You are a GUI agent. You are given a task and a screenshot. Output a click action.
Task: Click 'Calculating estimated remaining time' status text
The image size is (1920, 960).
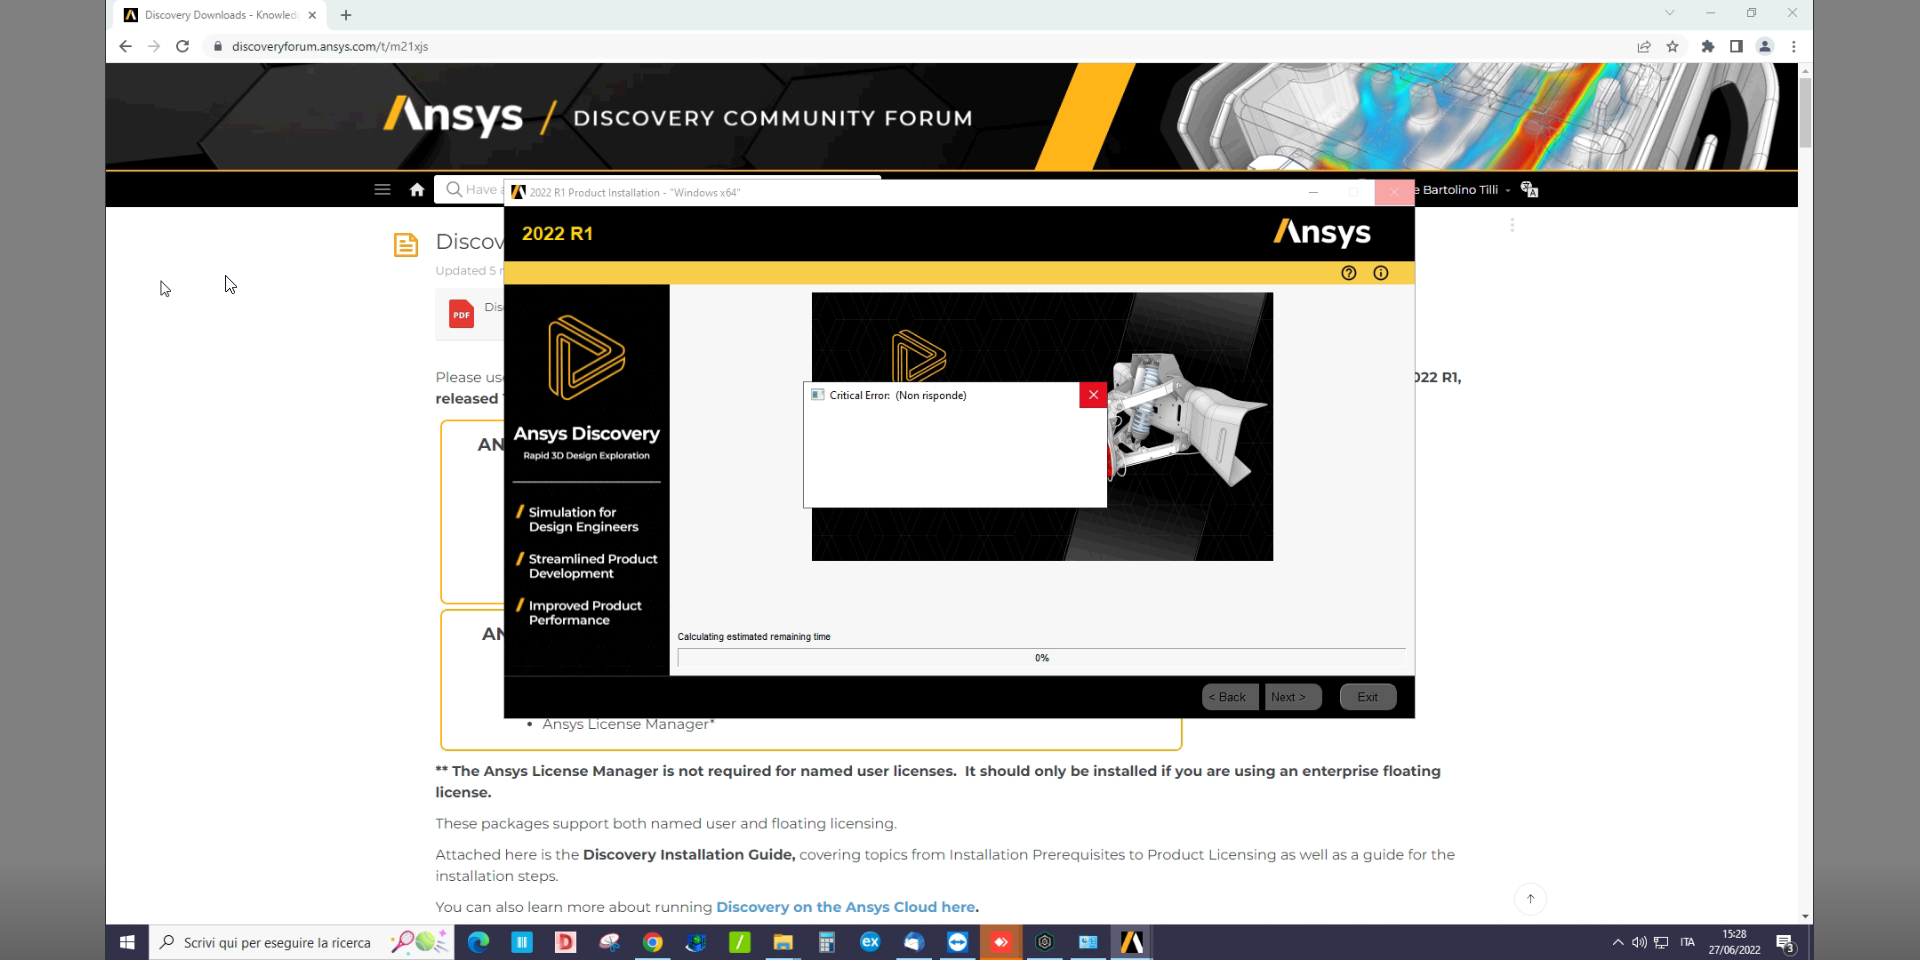tap(754, 636)
